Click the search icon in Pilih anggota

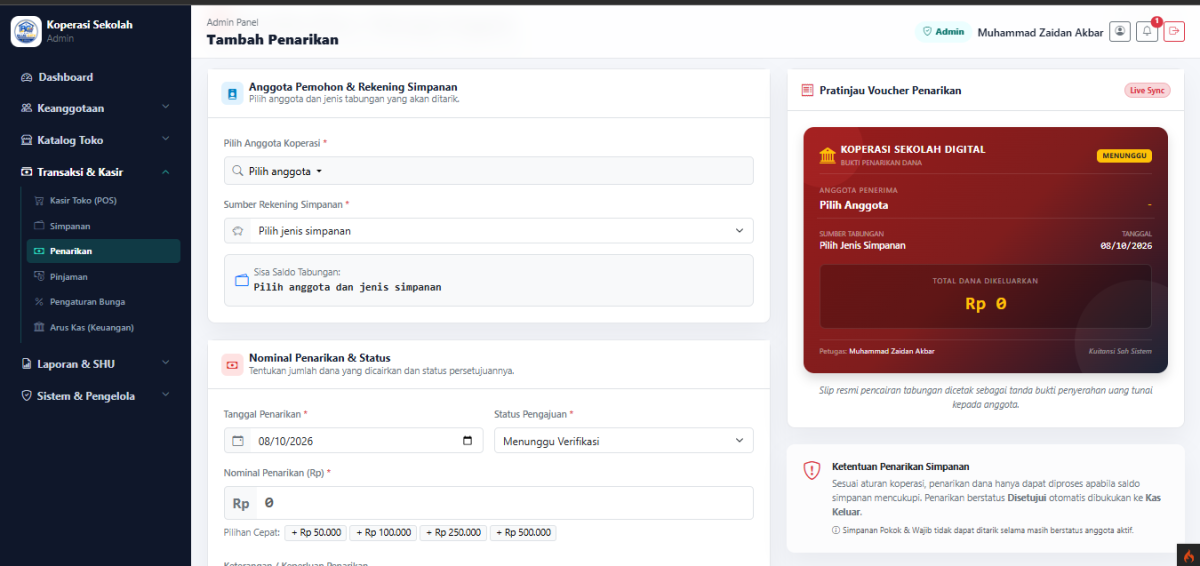[238, 171]
